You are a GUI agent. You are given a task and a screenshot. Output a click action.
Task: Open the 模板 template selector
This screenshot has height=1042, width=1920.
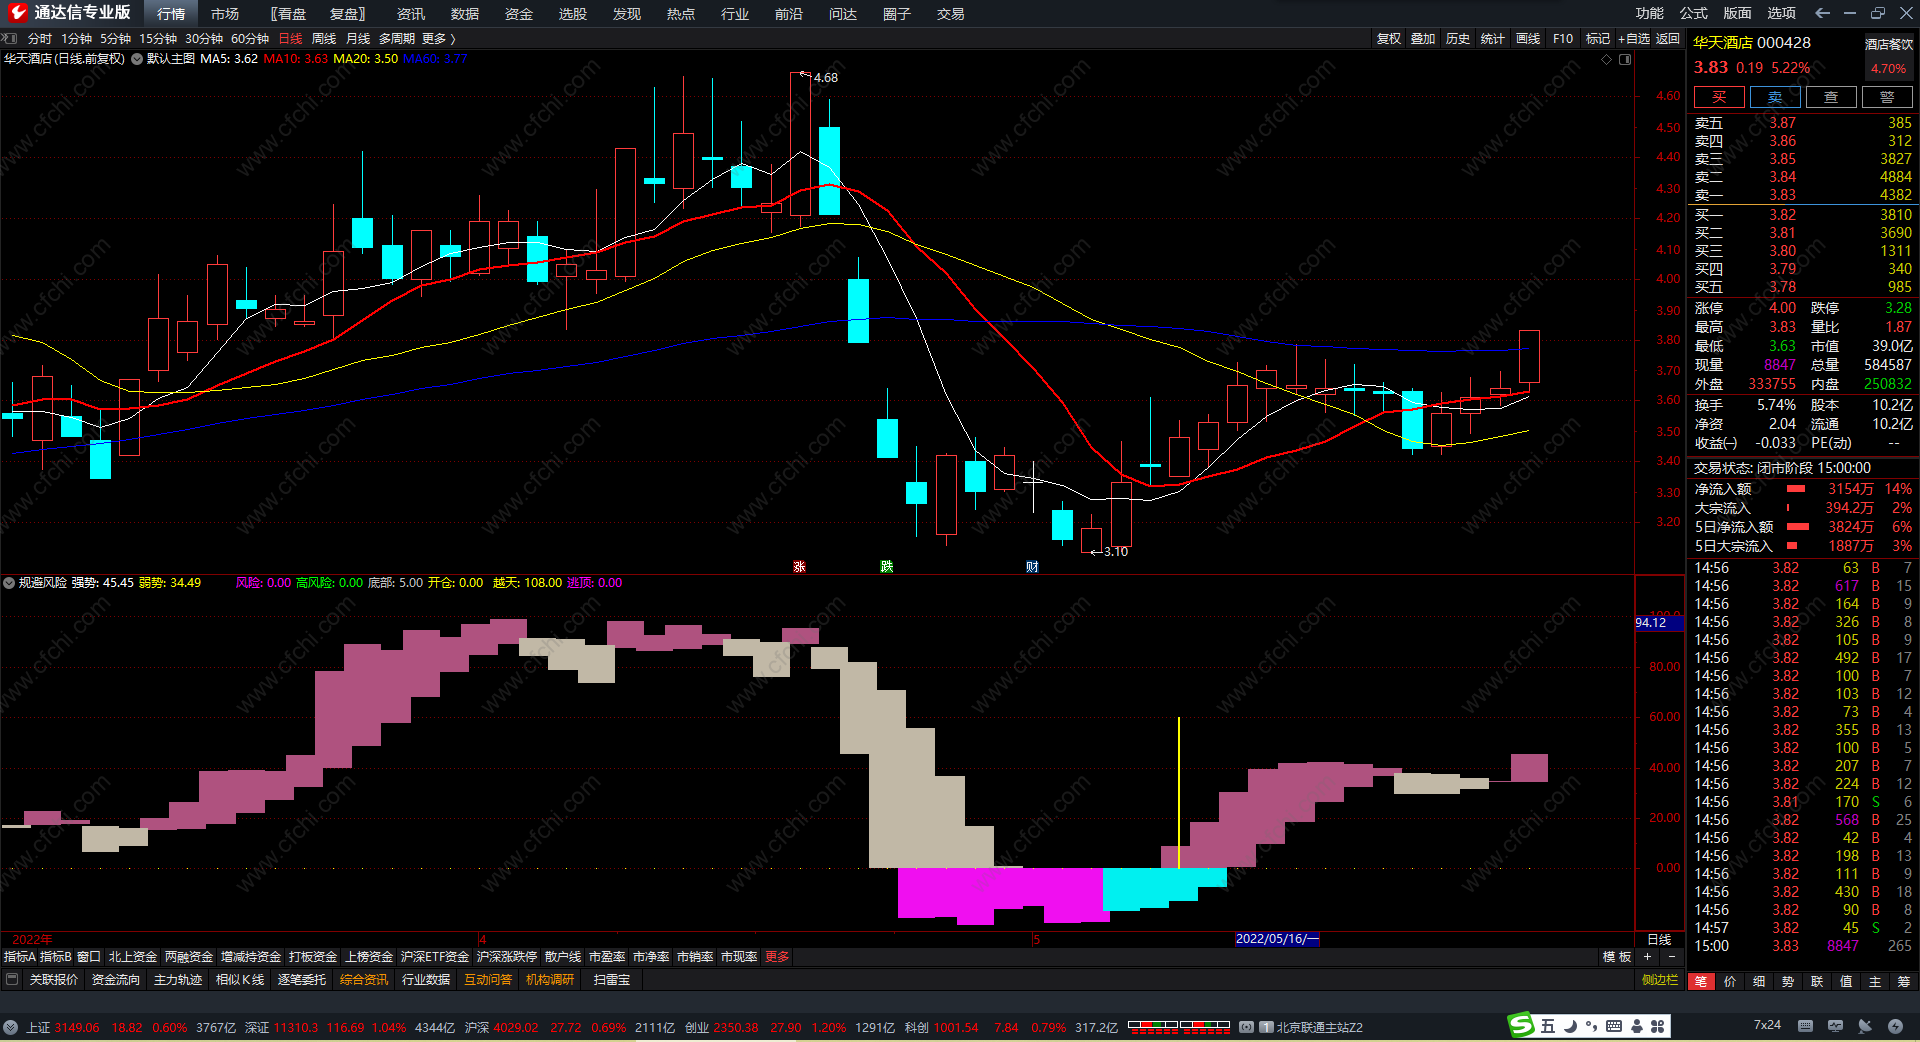tap(1617, 957)
